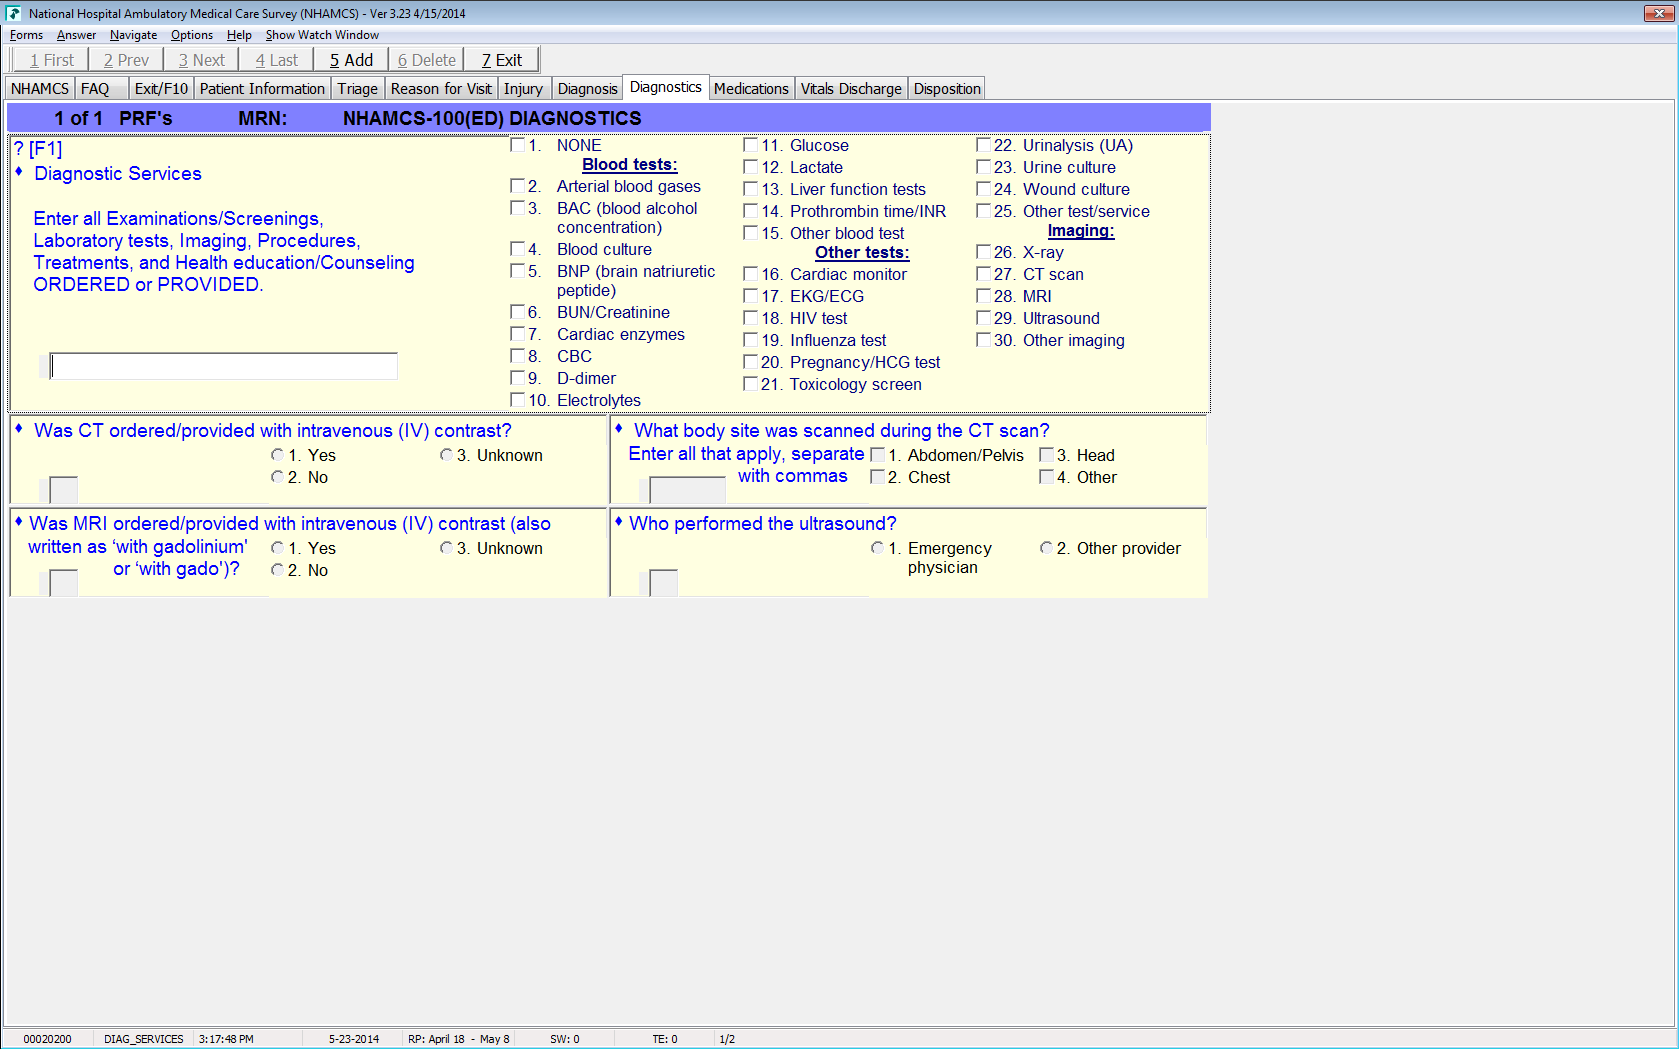This screenshot has width=1679, height=1049.
Task: Open the Options menu
Action: point(191,35)
